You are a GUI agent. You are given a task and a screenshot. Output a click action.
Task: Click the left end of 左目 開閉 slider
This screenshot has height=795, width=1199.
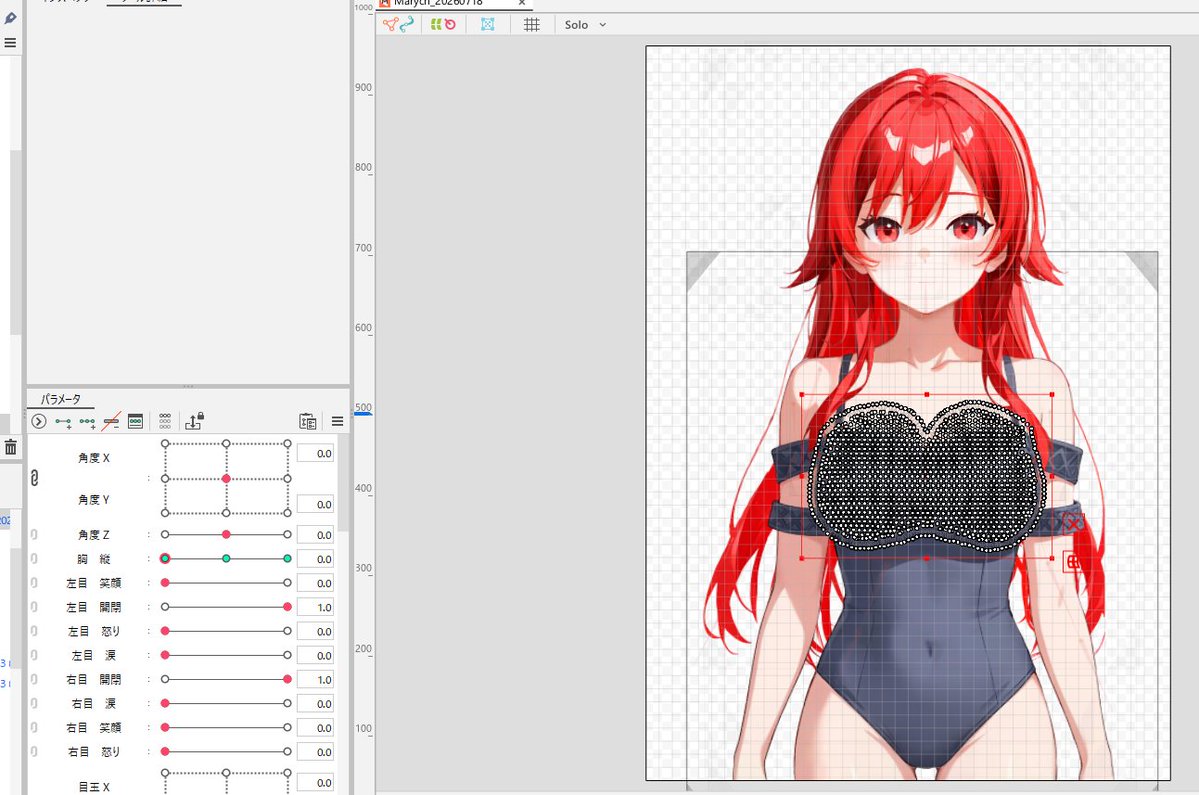[x=165, y=607]
